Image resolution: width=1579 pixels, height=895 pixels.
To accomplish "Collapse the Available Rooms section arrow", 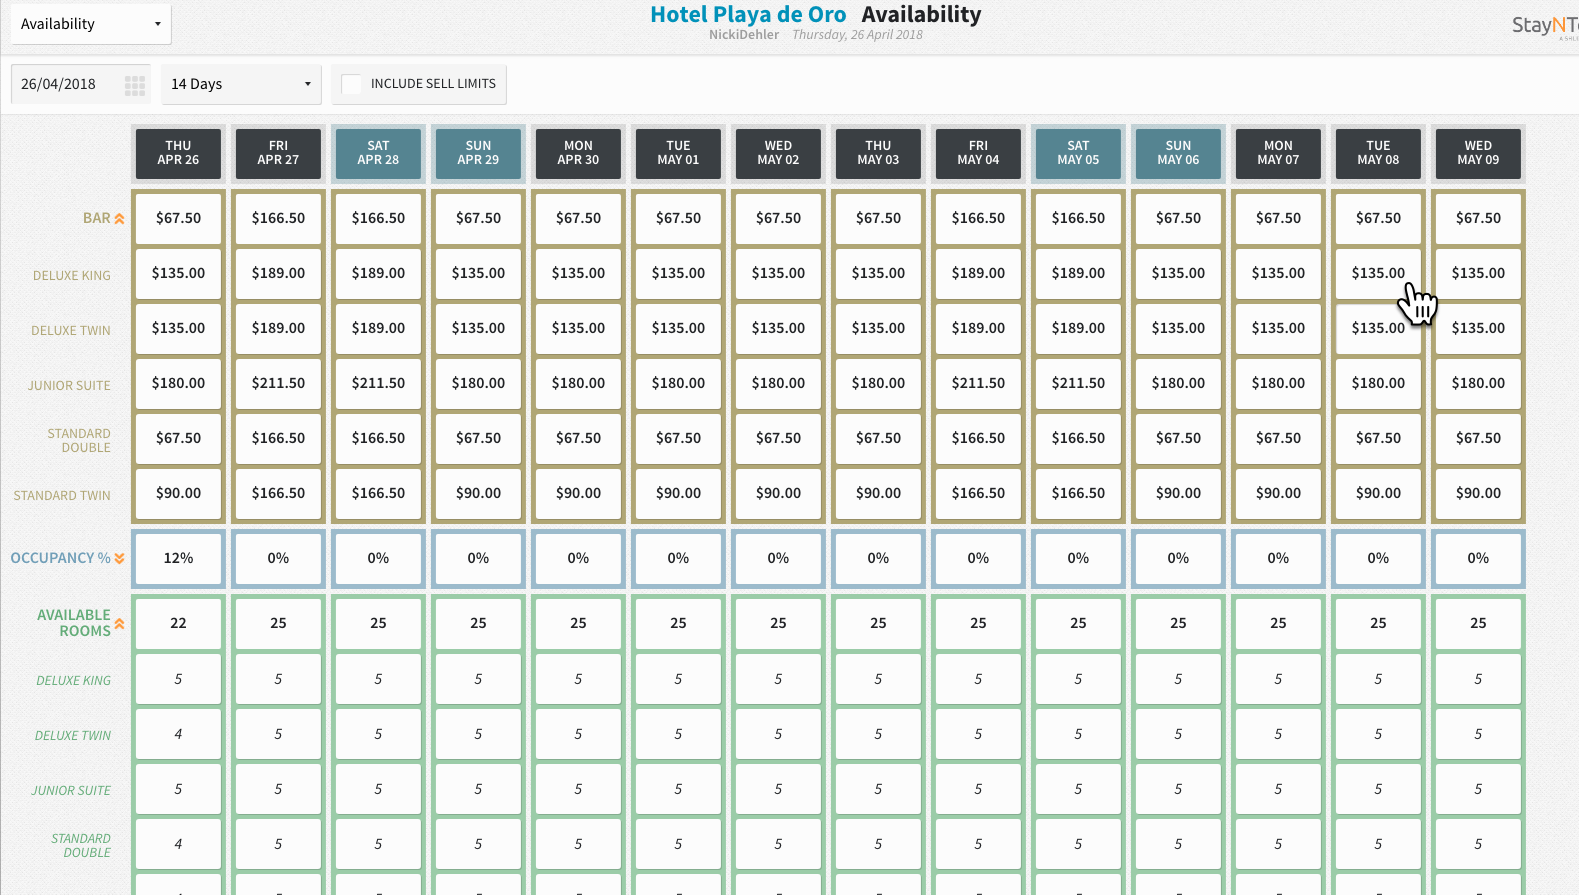I will pos(119,623).
